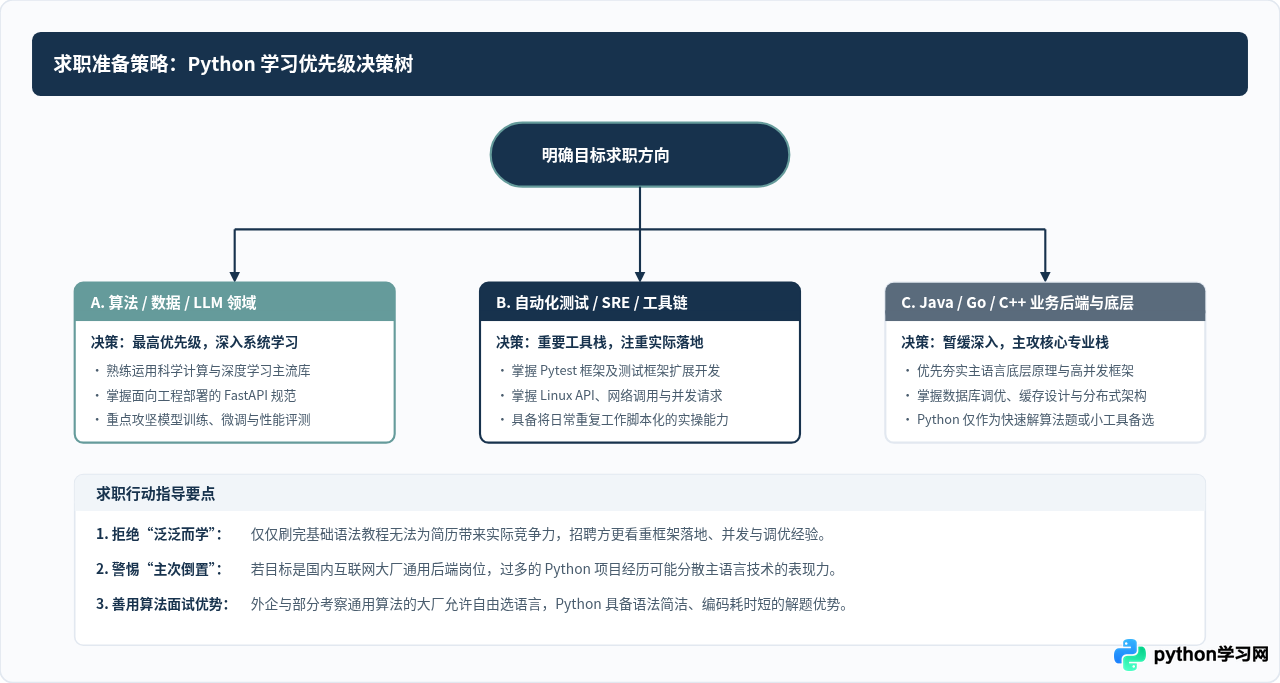Click 重点攻坚模型训练、微调与性能评测
The image size is (1280, 683).
click(x=208, y=420)
